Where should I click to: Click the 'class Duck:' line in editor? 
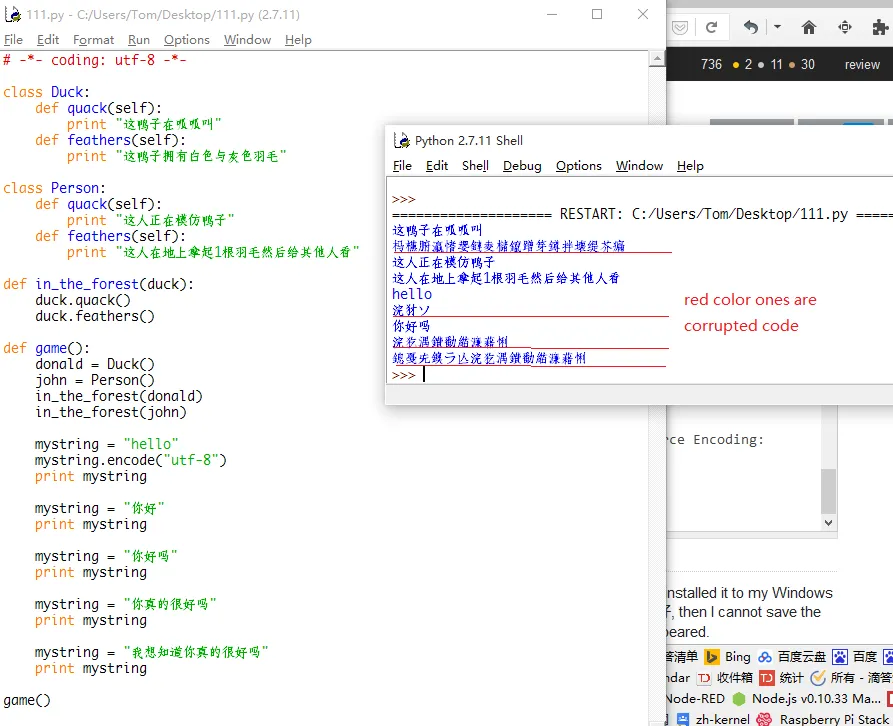[47, 92]
